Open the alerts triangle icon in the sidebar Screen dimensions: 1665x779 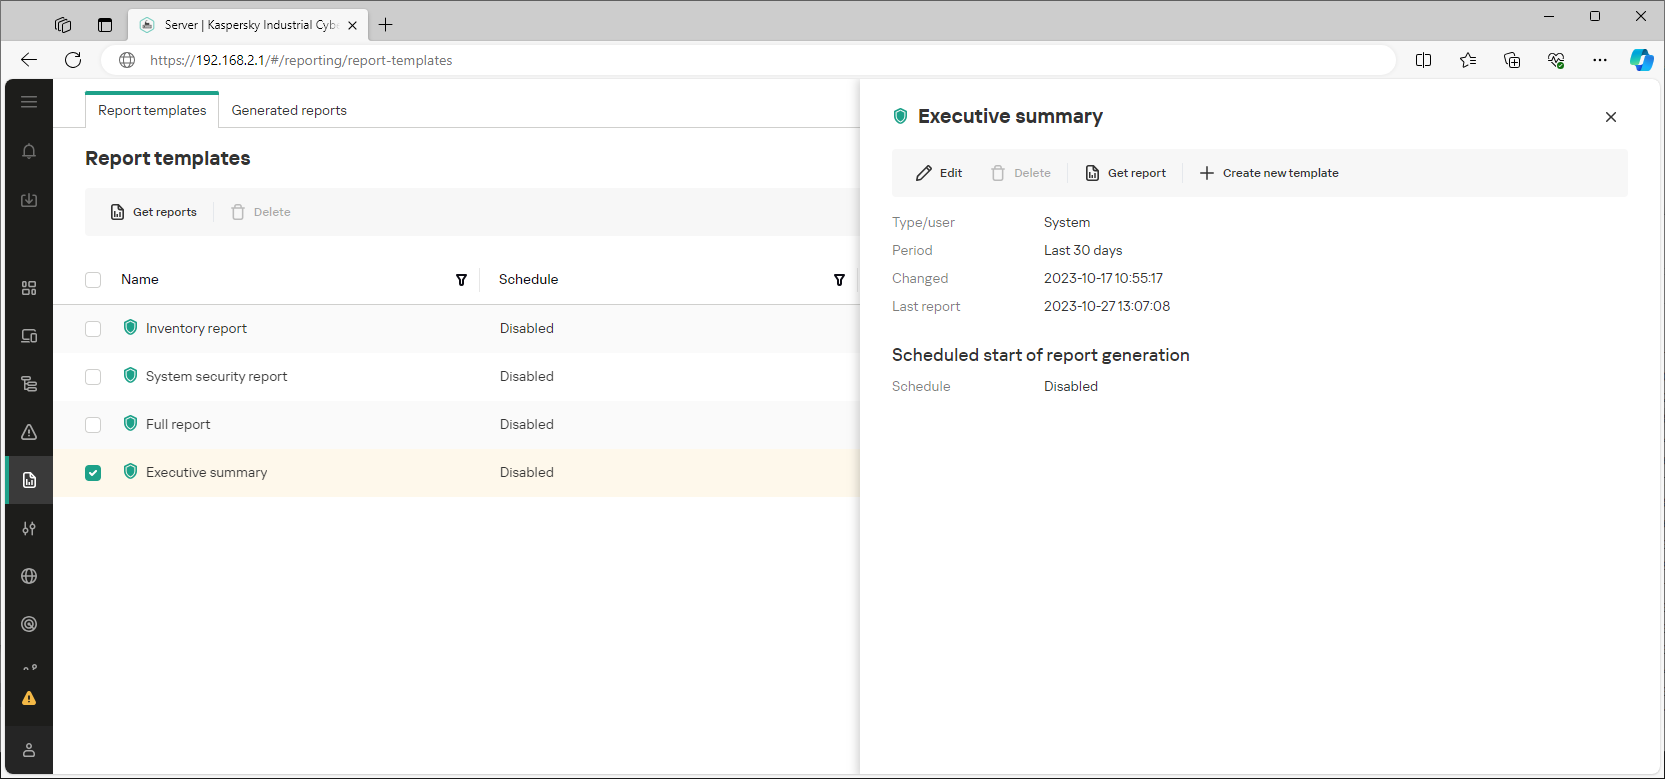[x=29, y=432]
